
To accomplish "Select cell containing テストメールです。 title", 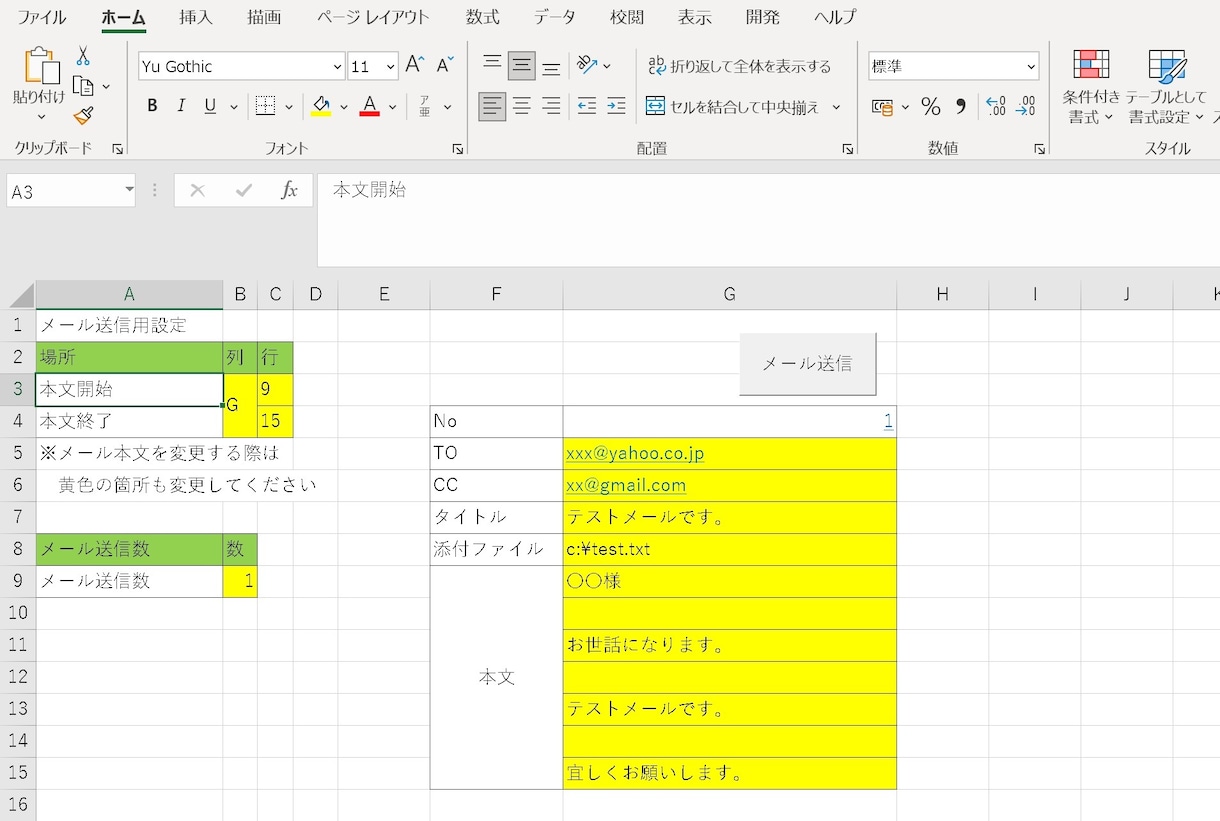I will [x=730, y=517].
